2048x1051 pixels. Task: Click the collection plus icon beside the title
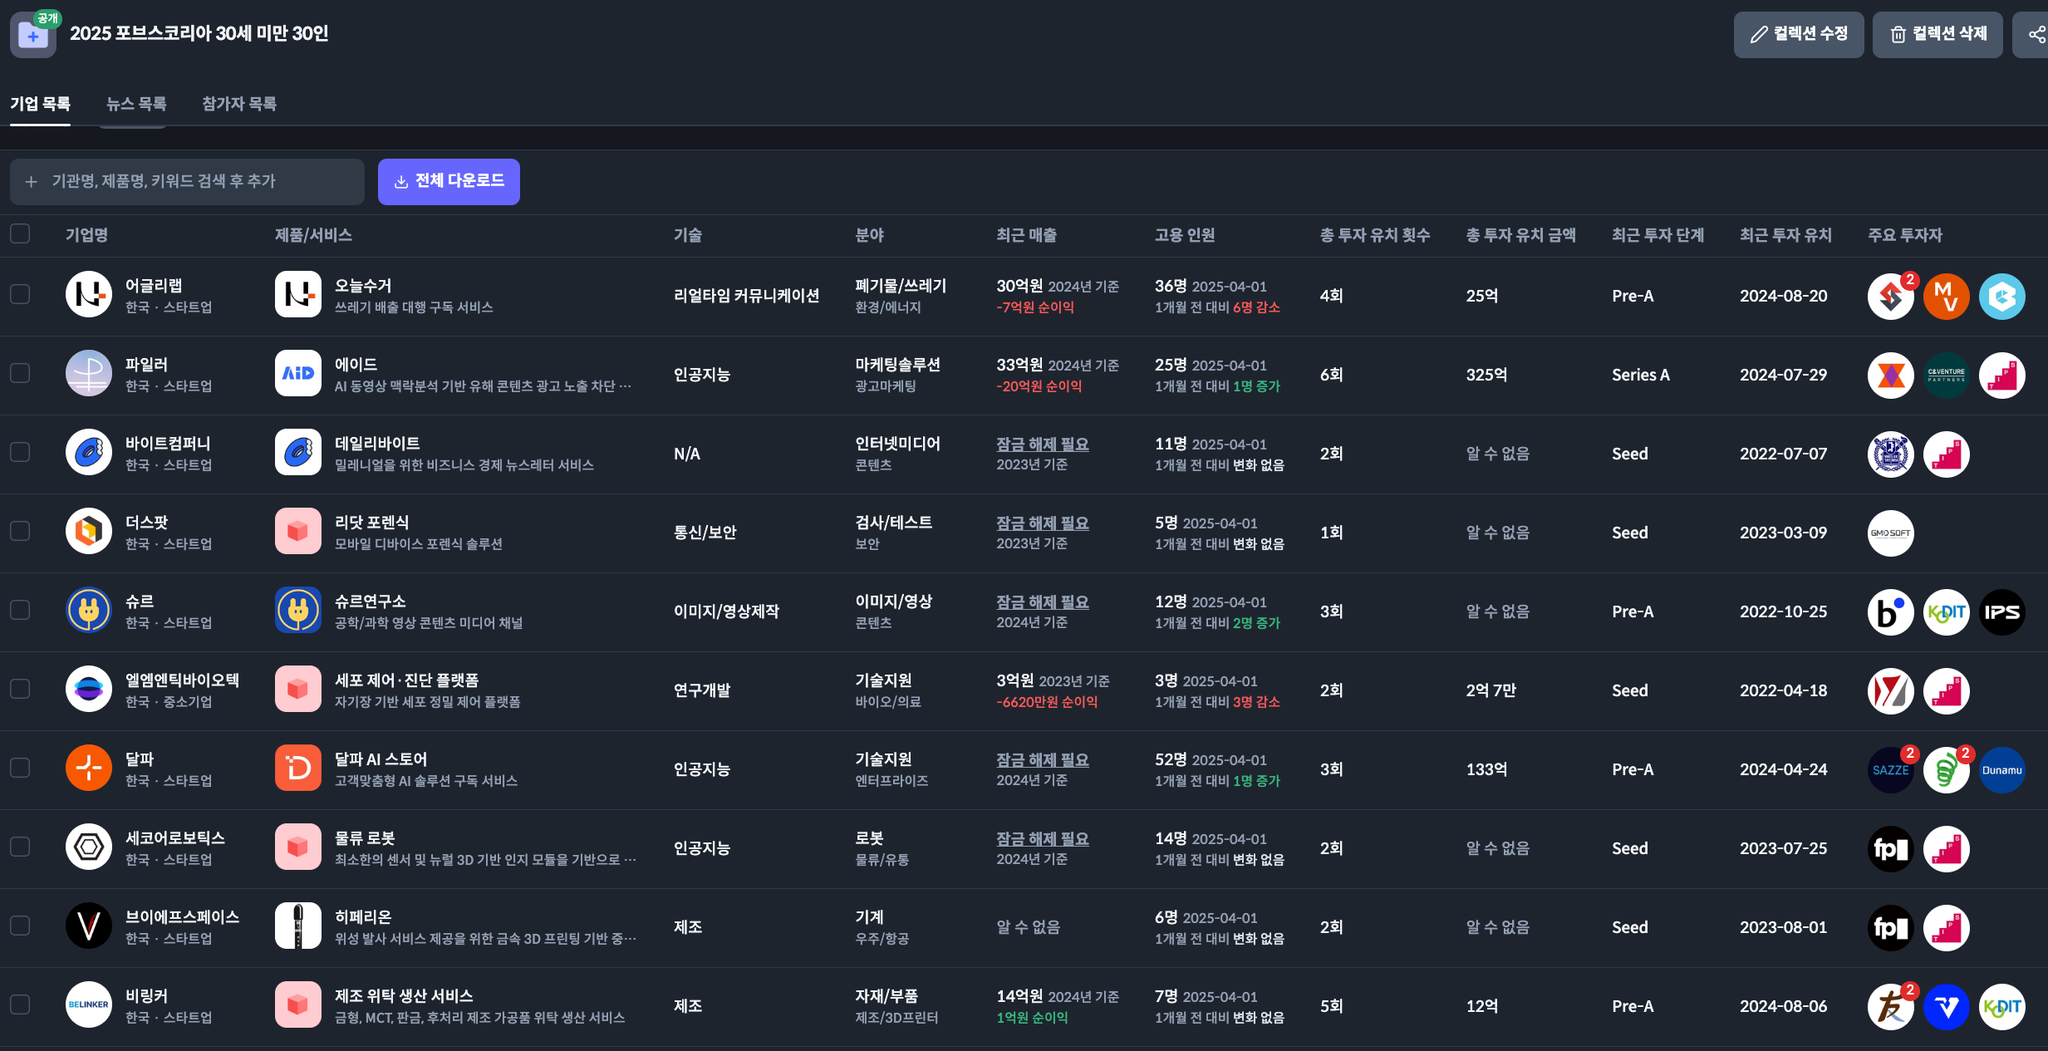[33, 36]
